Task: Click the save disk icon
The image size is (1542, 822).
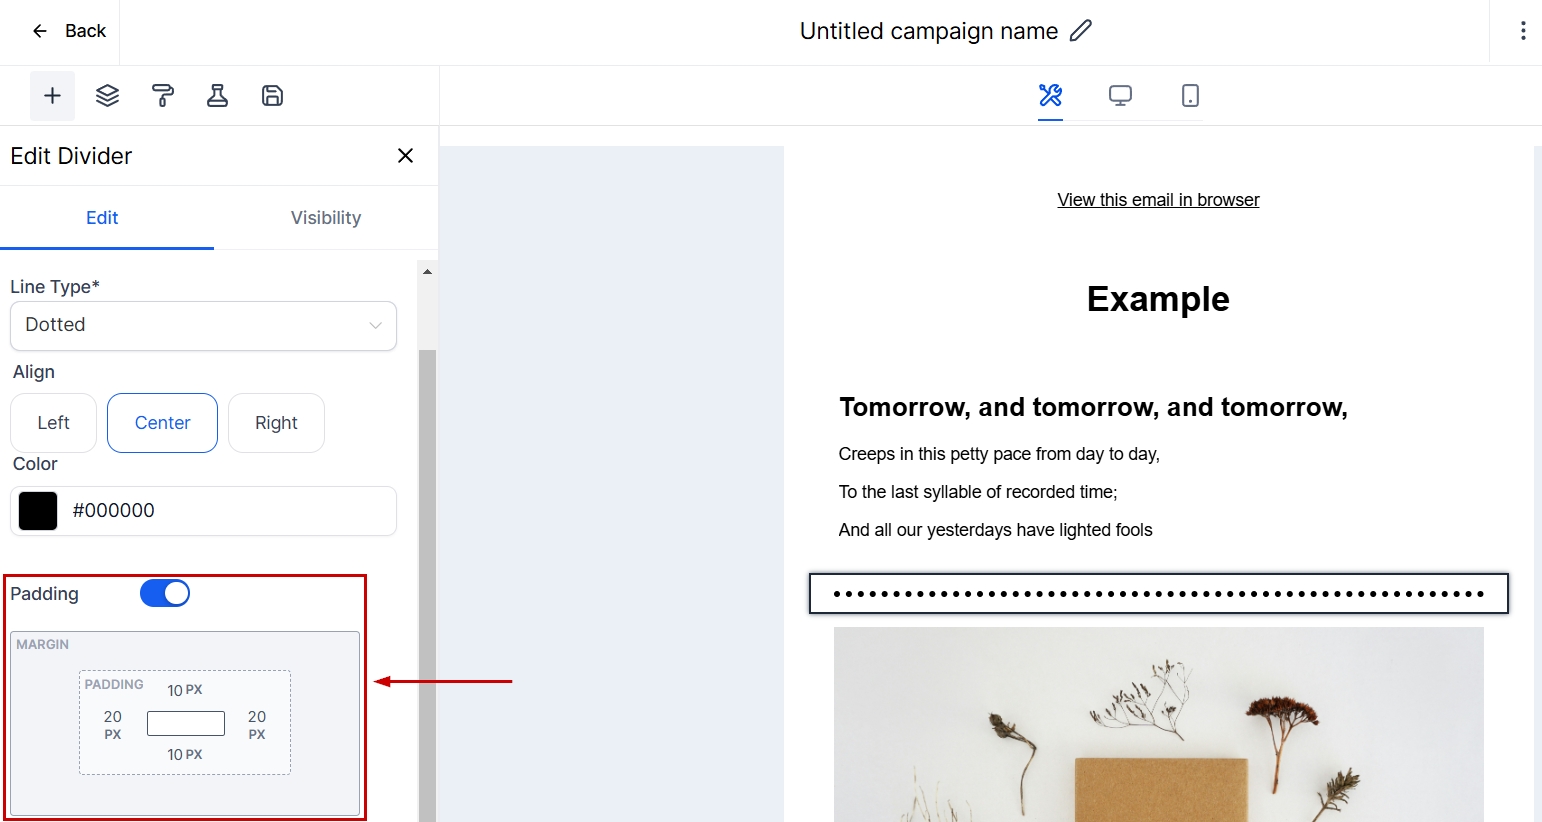Action: pos(272,96)
